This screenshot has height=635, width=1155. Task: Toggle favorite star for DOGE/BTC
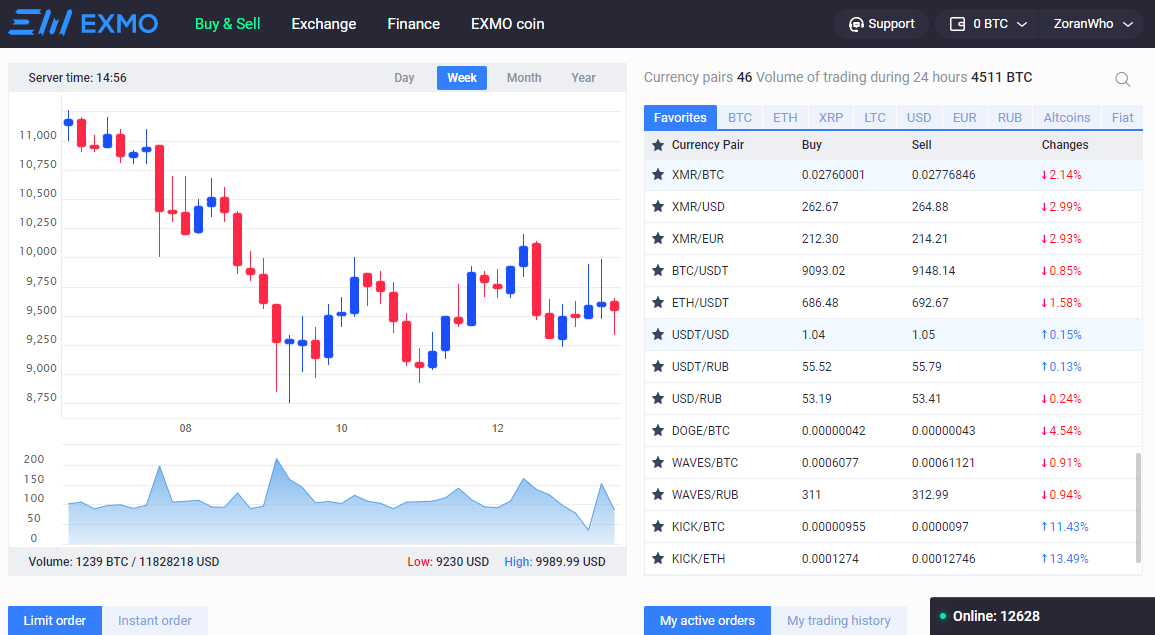658,430
